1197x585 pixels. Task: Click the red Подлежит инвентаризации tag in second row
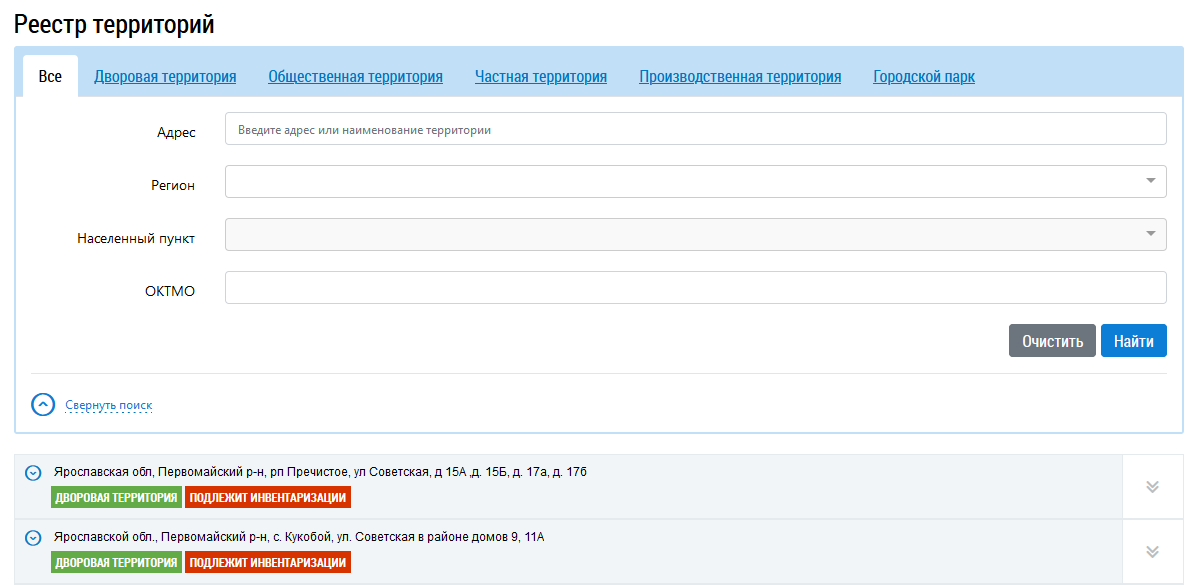point(267,563)
